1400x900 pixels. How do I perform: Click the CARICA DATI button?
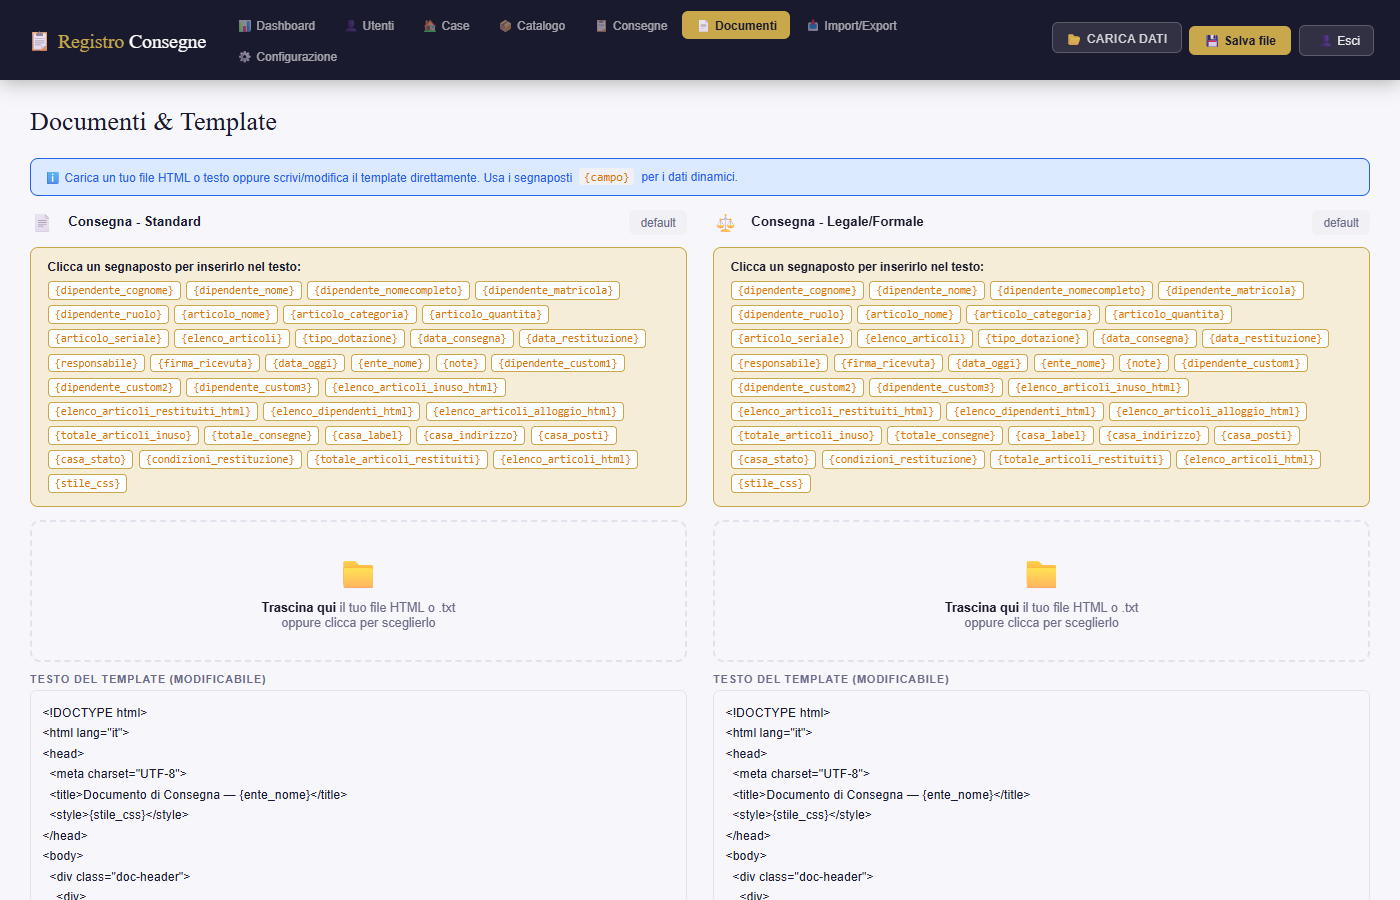(x=1117, y=38)
